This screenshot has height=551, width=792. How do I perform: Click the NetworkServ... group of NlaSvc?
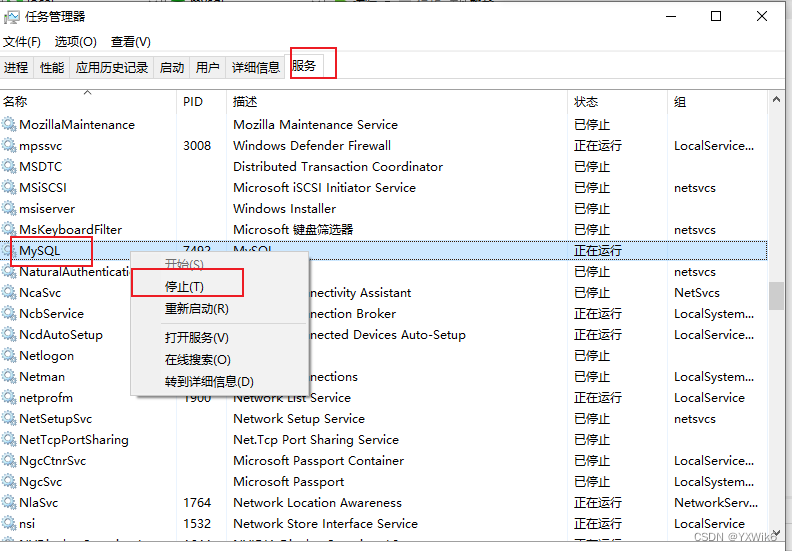716,503
